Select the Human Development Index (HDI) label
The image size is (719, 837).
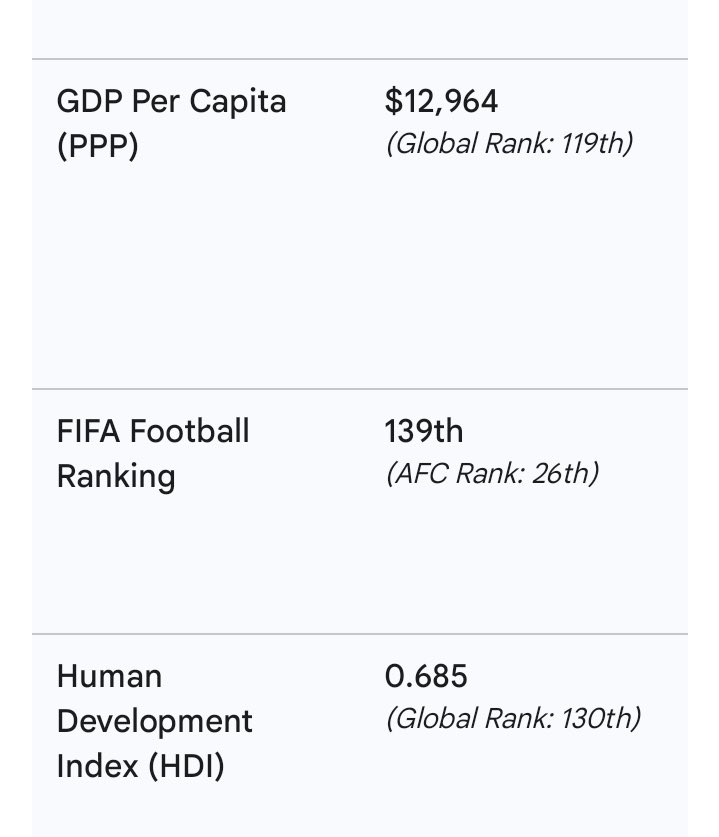click(154, 721)
